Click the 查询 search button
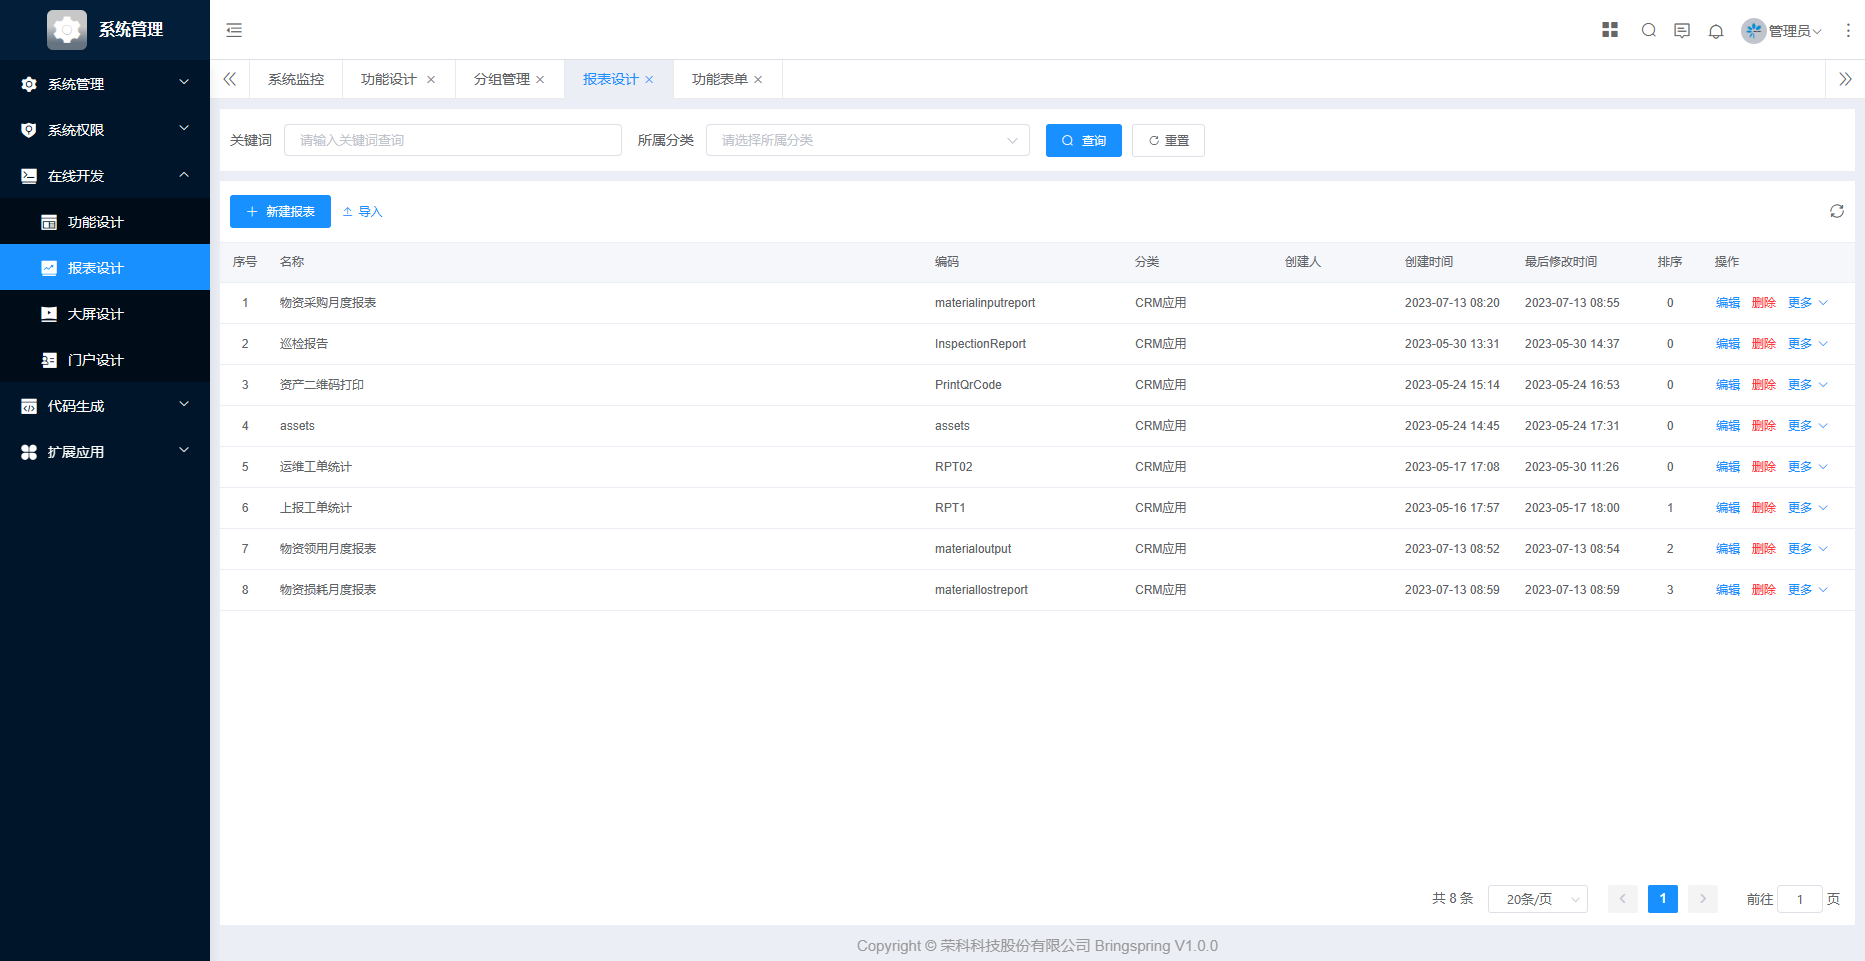Image resolution: width=1865 pixels, height=961 pixels. pyautogui.click(x=1083, y=140)
